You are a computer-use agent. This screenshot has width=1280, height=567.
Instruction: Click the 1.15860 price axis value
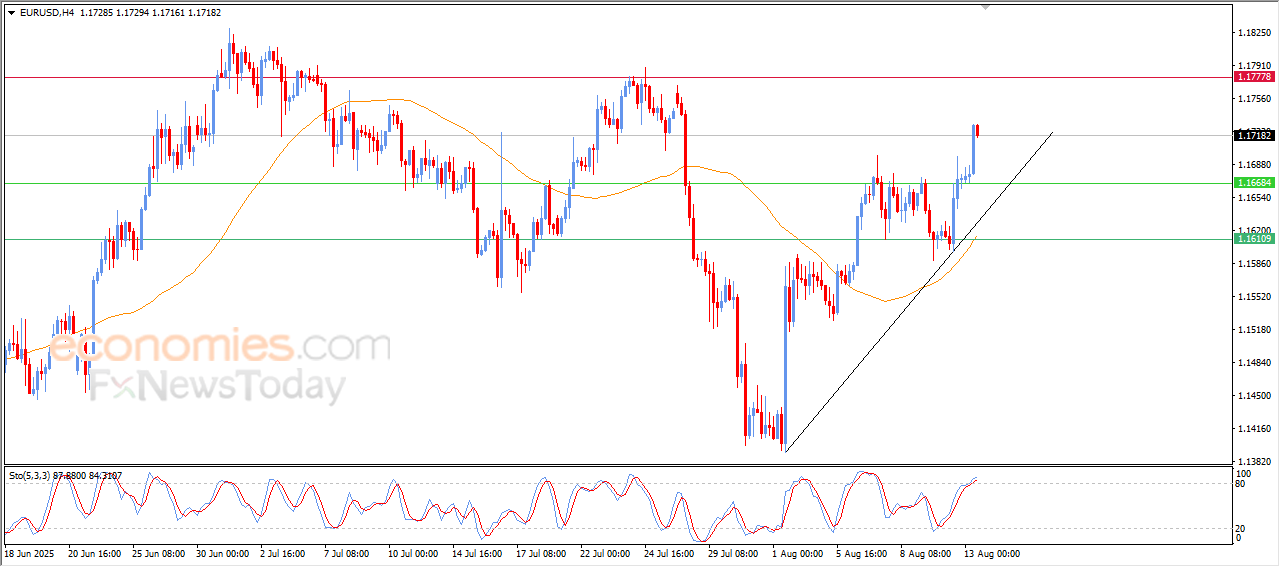1254,264
